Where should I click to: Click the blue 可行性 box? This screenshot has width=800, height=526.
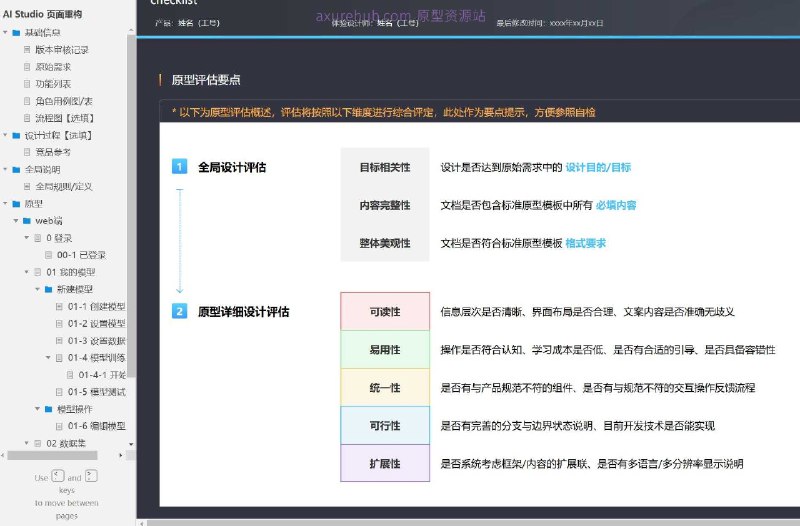[x=385, y=425]
